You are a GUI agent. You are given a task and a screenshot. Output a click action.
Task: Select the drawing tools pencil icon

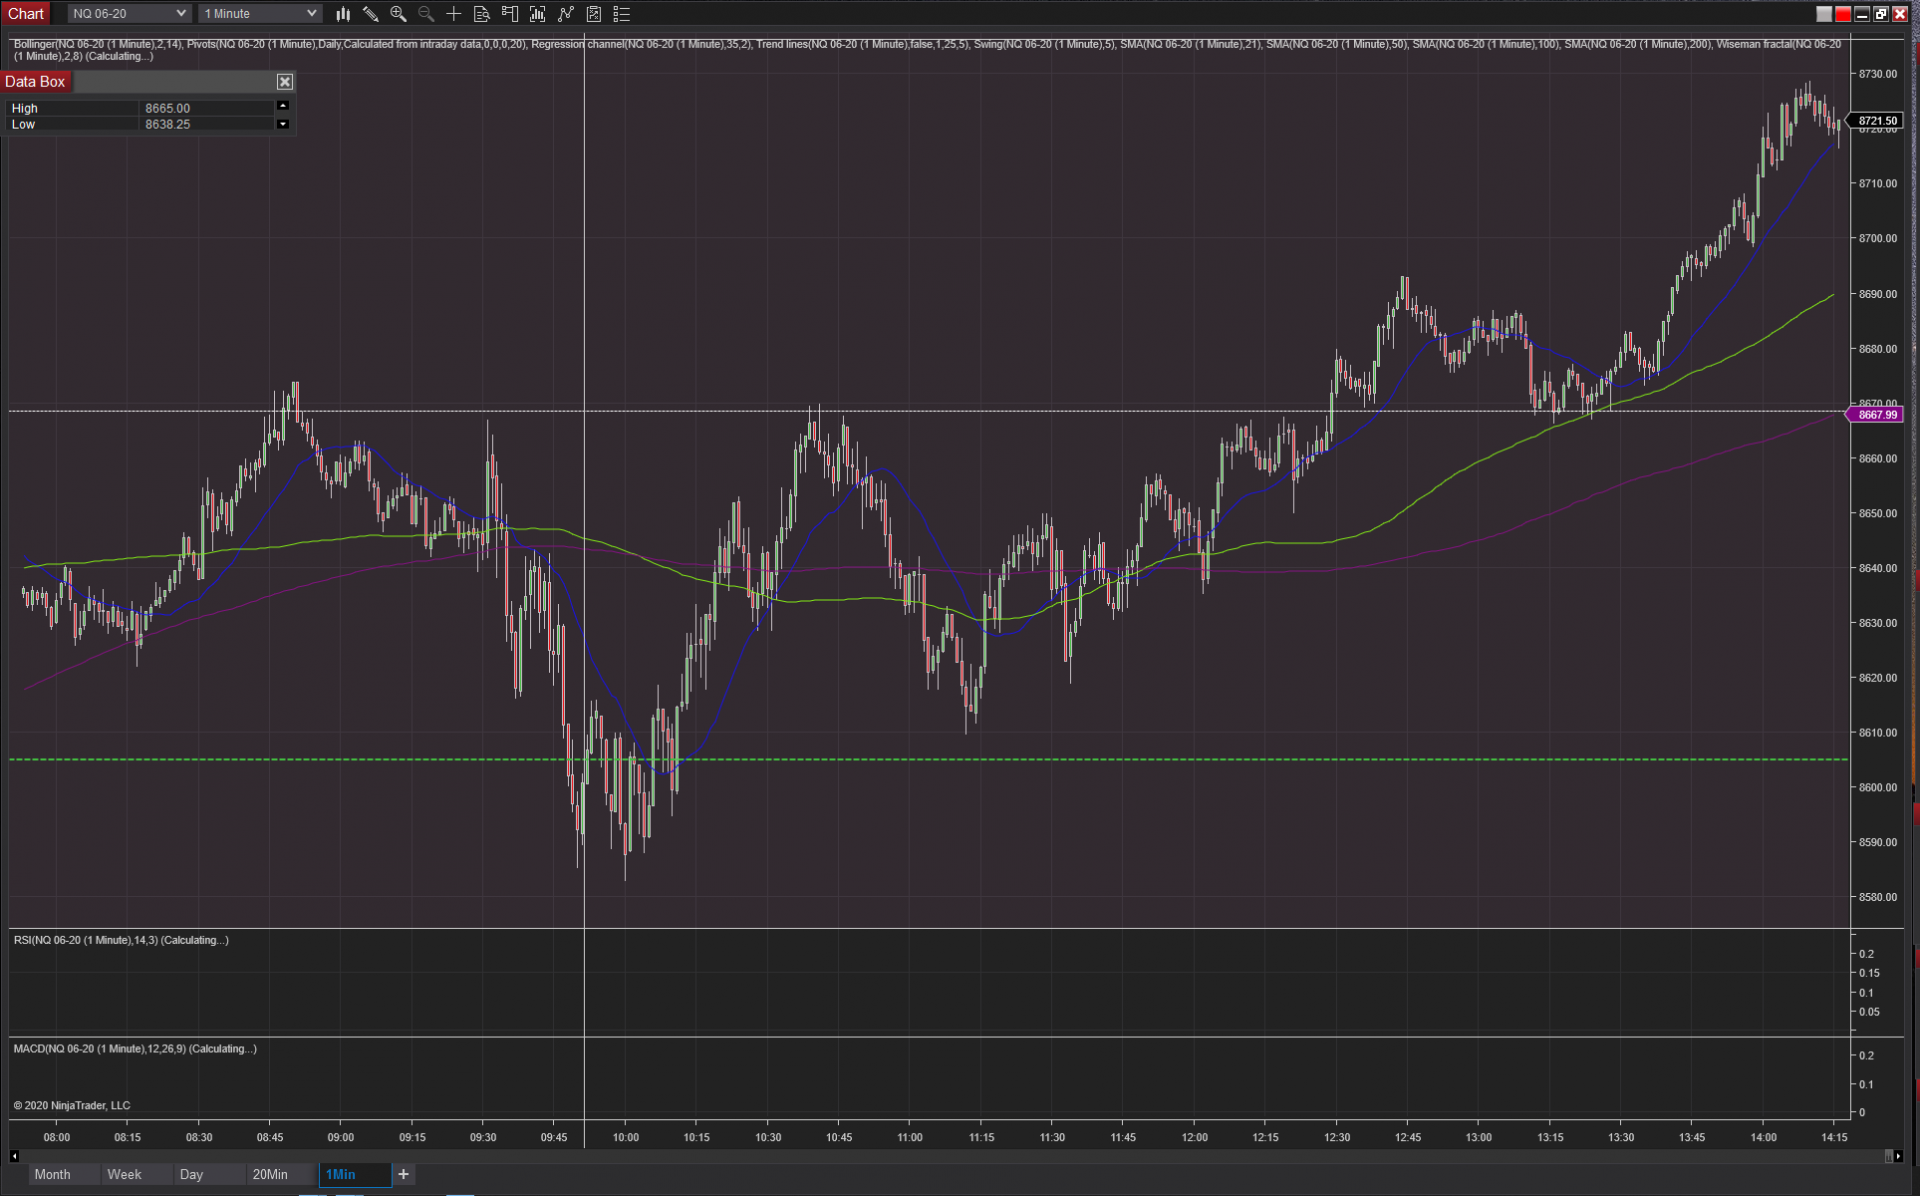[370, 14]
